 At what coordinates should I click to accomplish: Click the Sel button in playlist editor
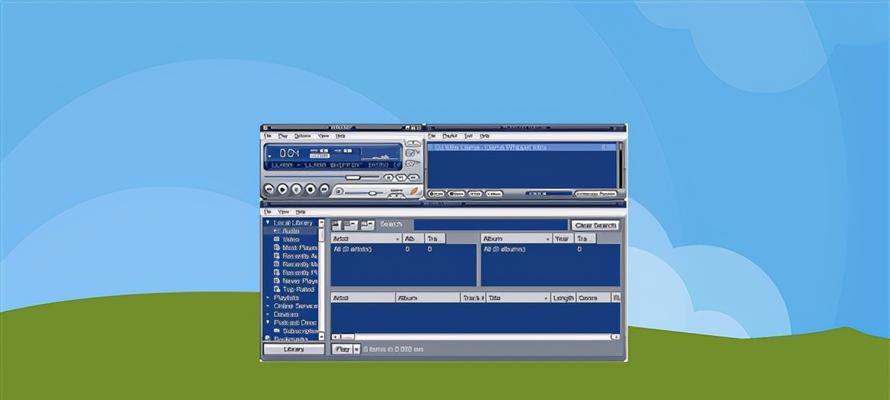[x=475, y=193]
